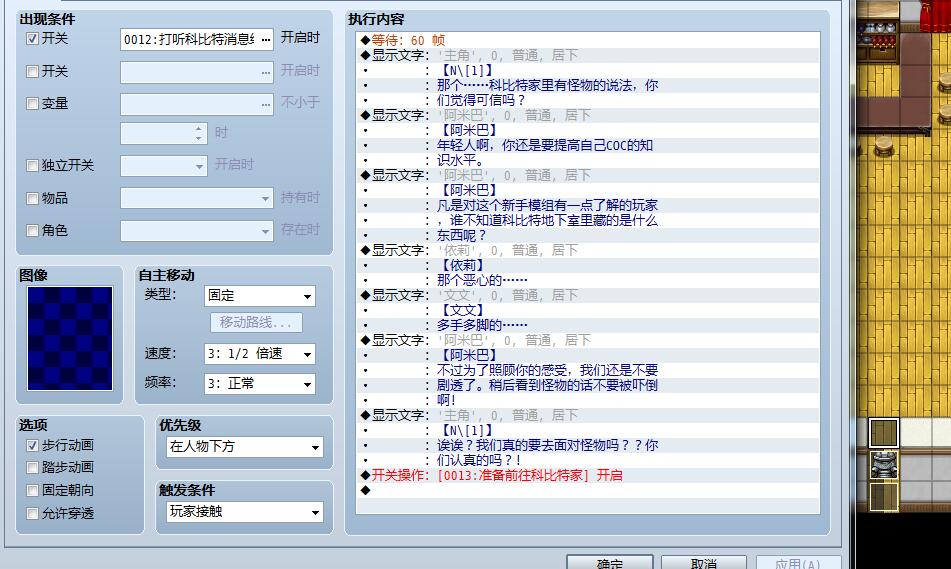Select line 不过为了照顾你的感受

point(588,371)
